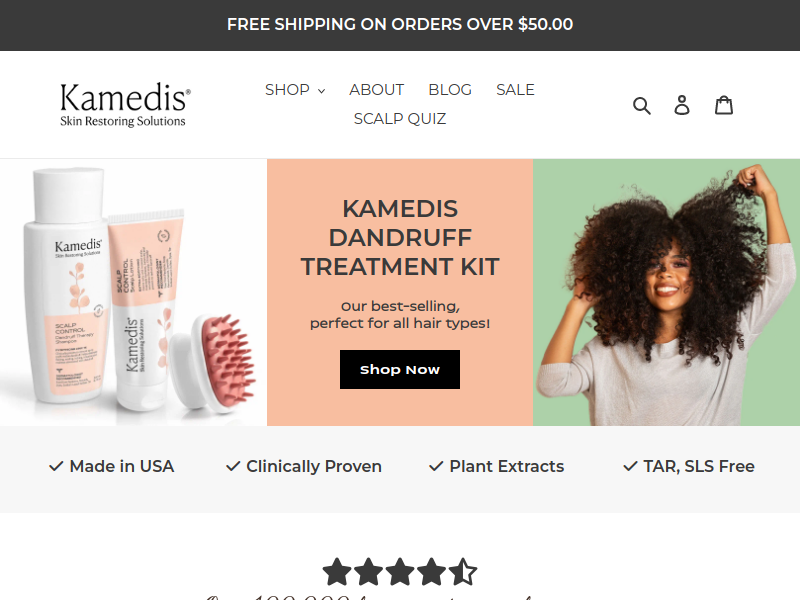Expand the SHOP dropdown menu

tap(295, 90)
